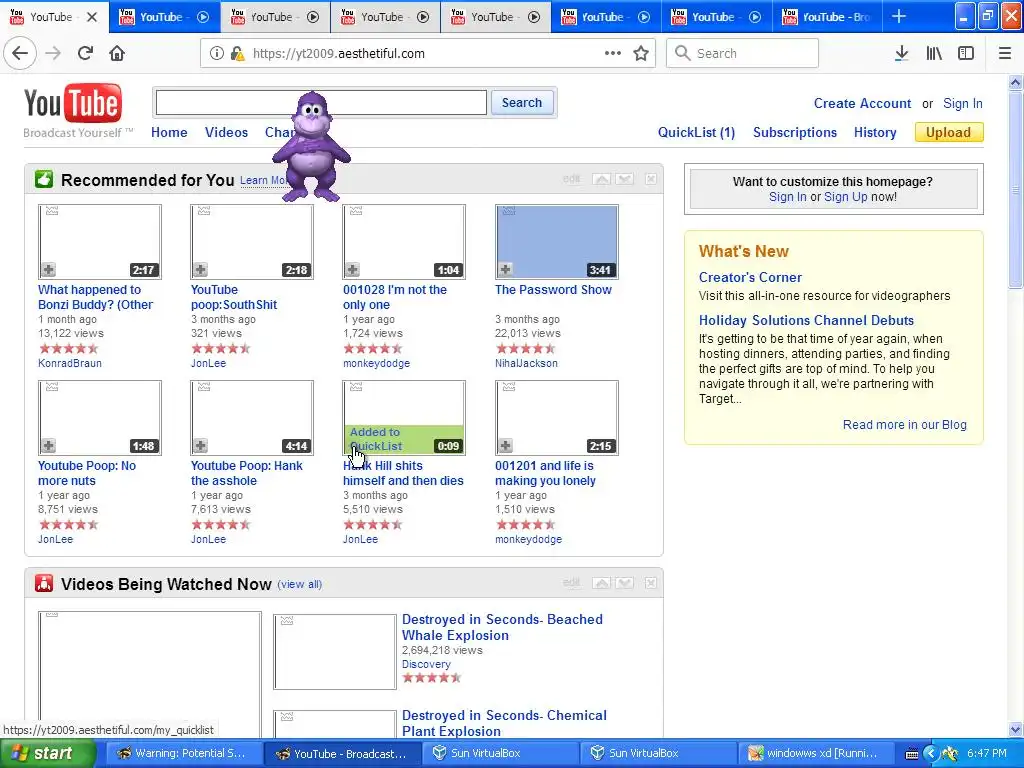Click the Firefox Search box
The height and width of the screenshot is (768, 1024).
point(743,53)
